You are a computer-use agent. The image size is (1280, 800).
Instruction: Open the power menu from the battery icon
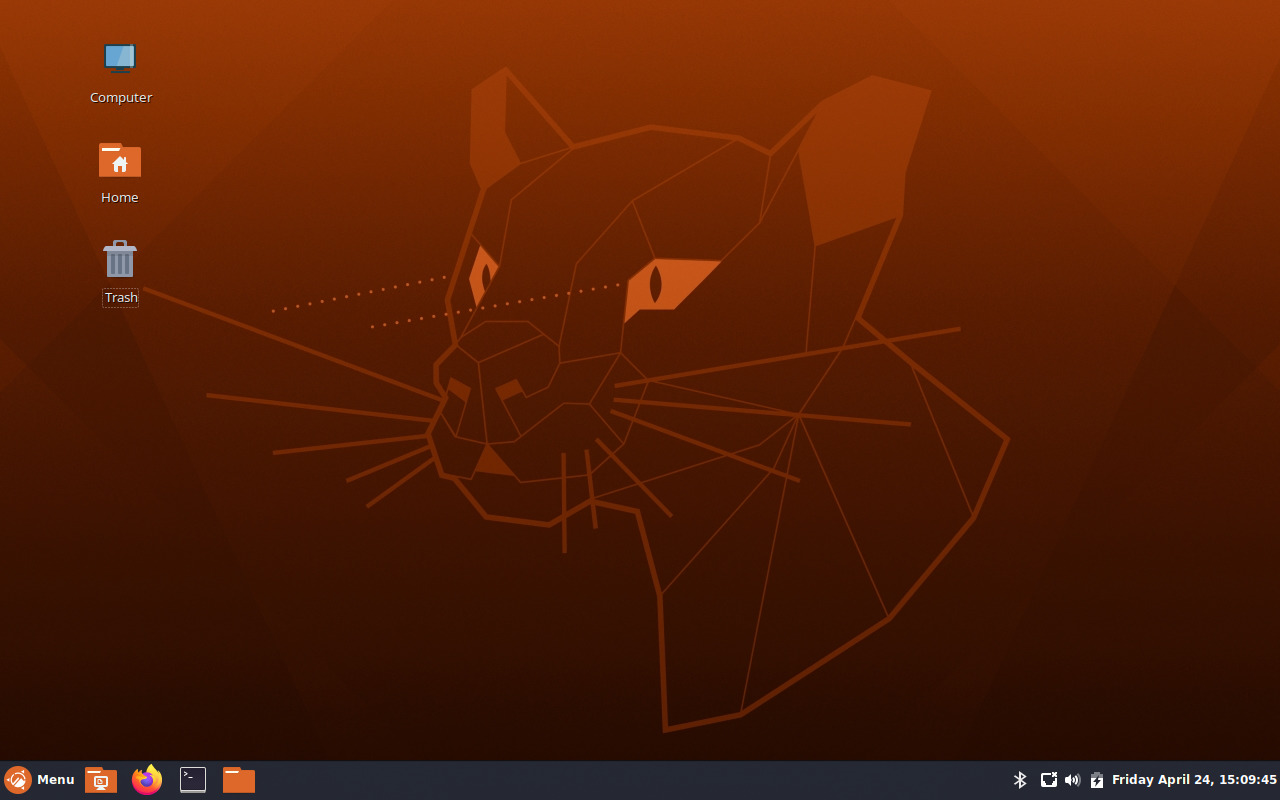1096,779
